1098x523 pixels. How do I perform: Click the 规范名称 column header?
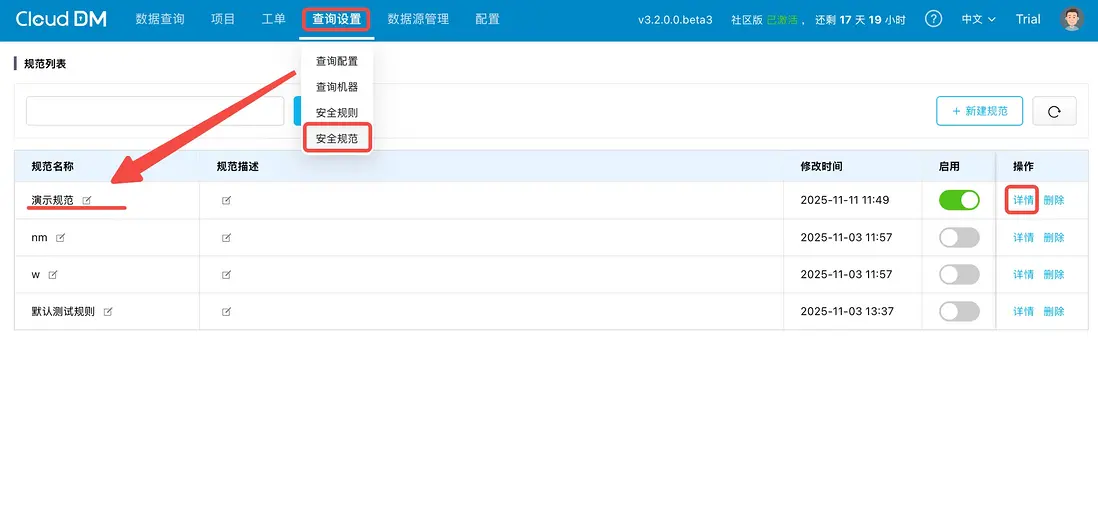53,167
